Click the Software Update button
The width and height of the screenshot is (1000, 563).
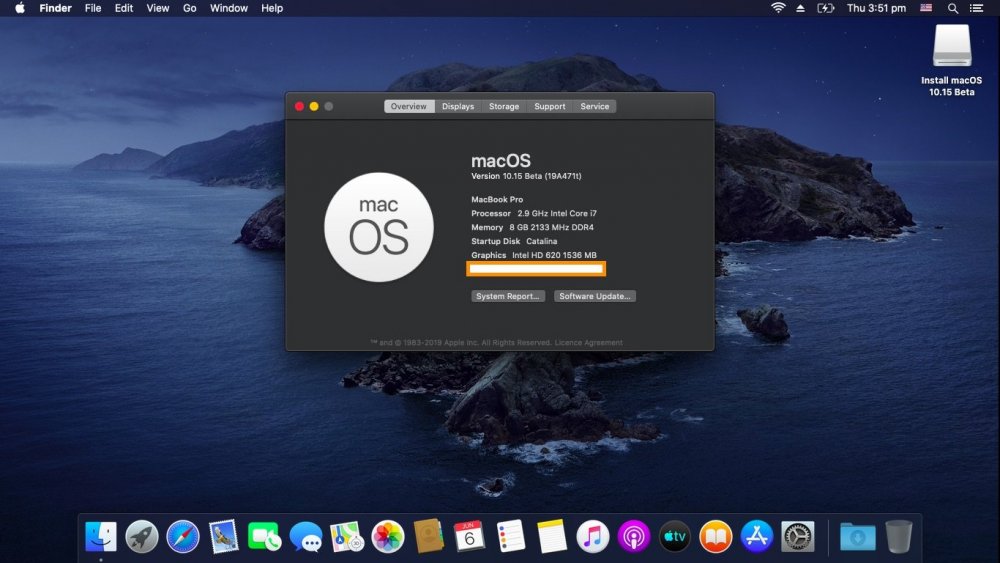[x=595, y=296]
